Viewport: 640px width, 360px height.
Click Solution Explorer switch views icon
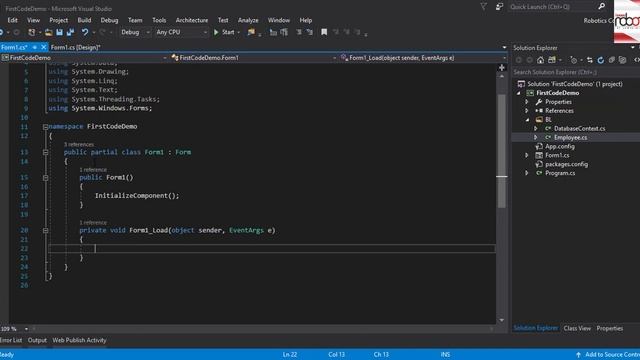click(x=552, y=60)
